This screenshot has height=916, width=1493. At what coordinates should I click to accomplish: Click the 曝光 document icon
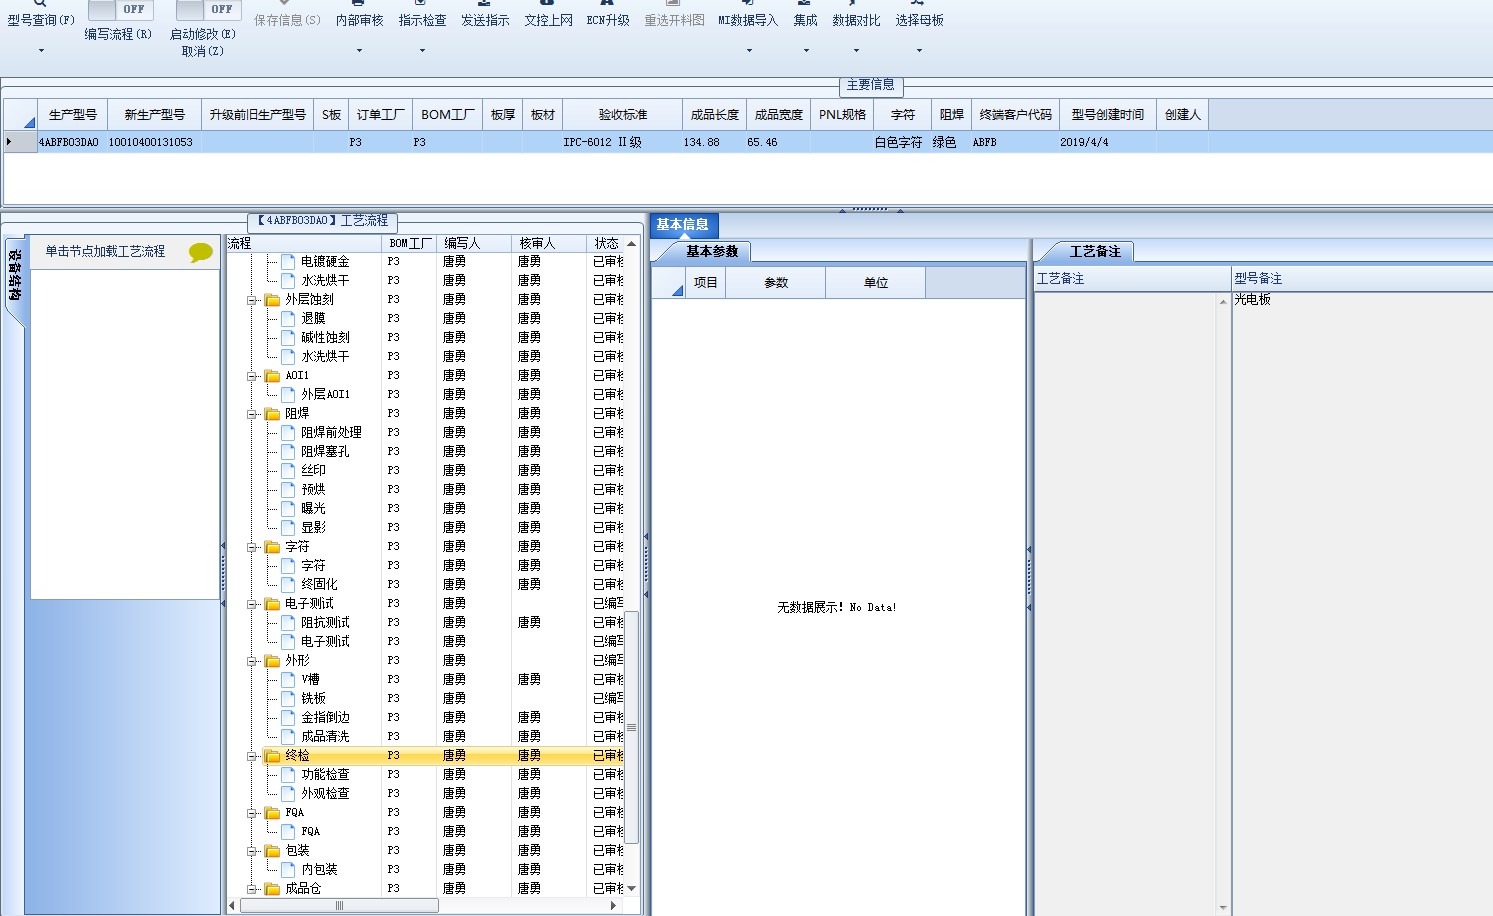288,509
